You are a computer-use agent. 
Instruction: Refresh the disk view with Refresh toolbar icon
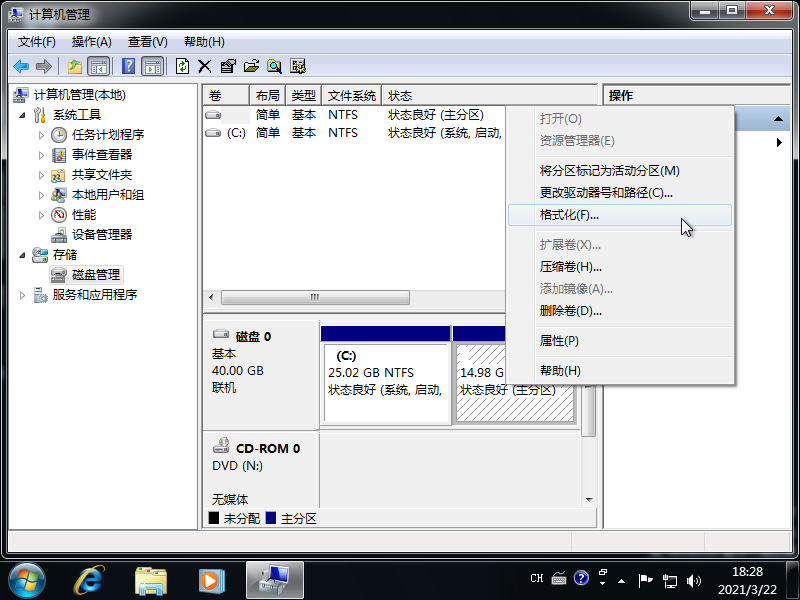[182, 66]
